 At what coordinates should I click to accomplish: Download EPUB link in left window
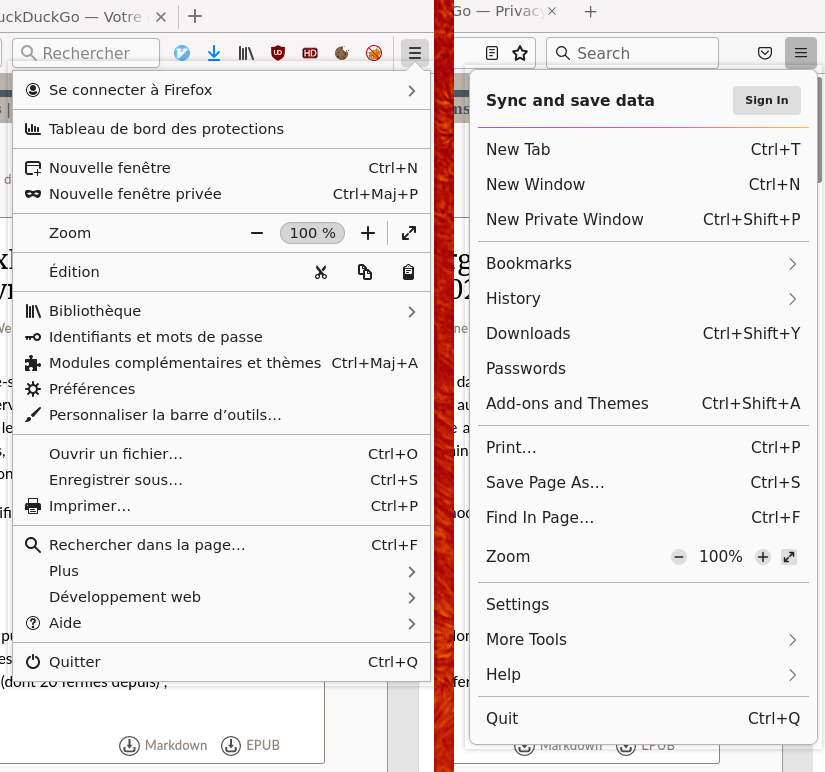point(250,746)
